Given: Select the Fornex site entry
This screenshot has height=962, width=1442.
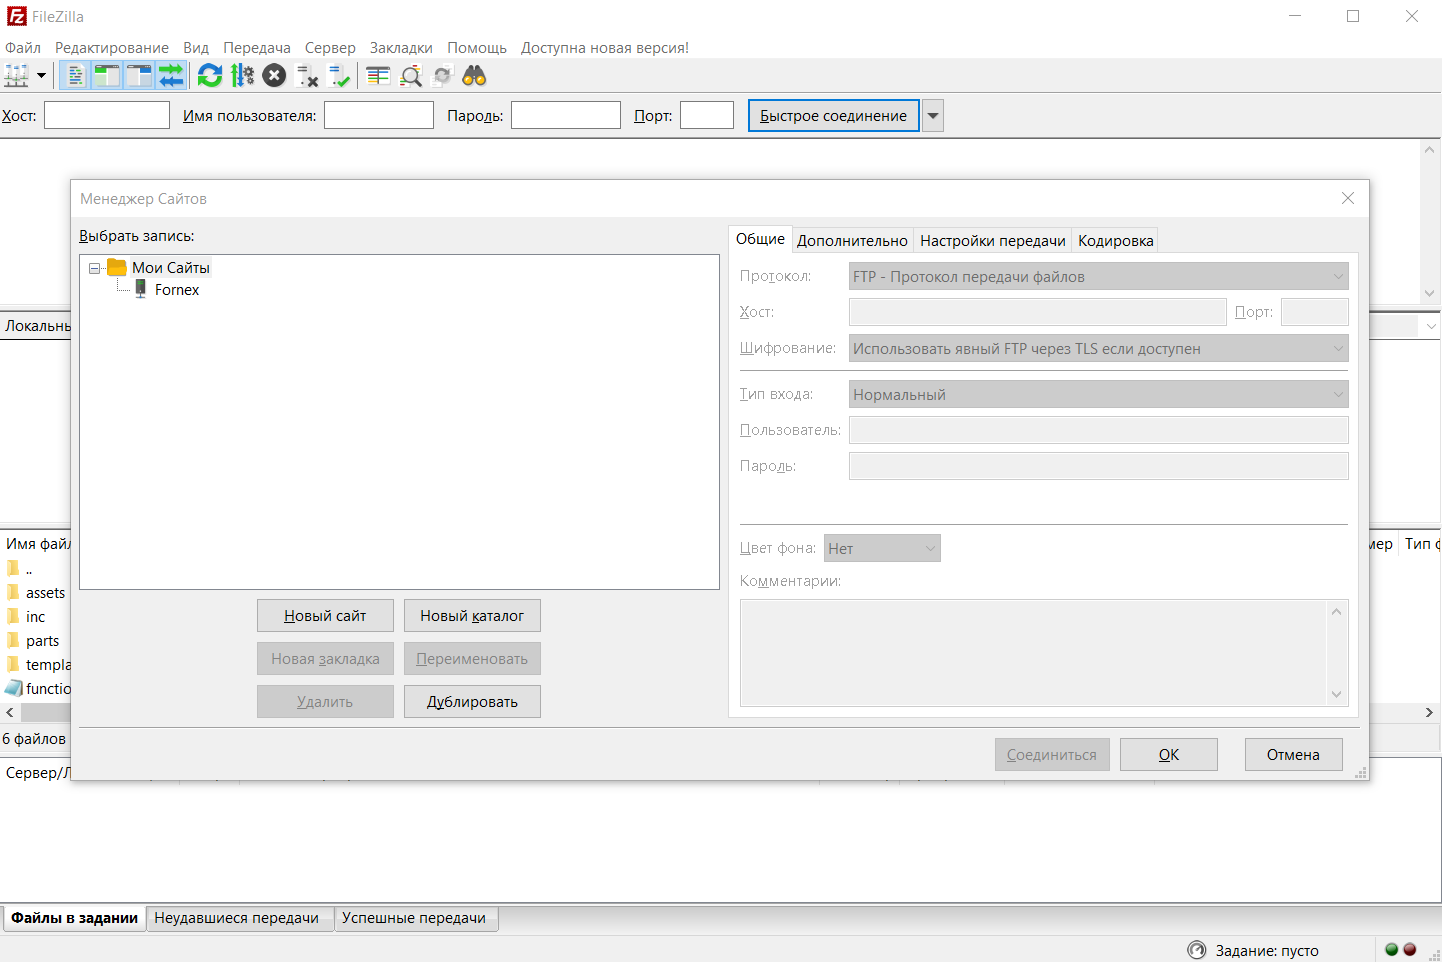Looking at the screenshot, I should (177, 290).
